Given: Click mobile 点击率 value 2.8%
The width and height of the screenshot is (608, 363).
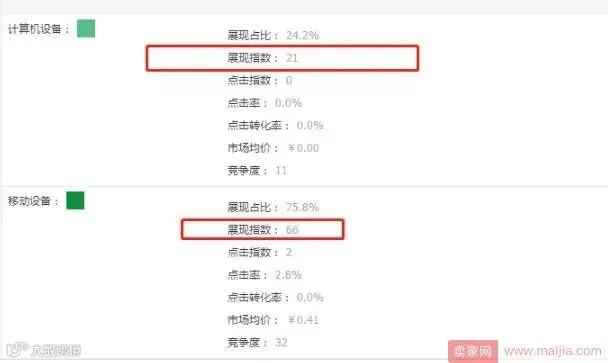Looking at the screenshot, I should coord(288,275).
